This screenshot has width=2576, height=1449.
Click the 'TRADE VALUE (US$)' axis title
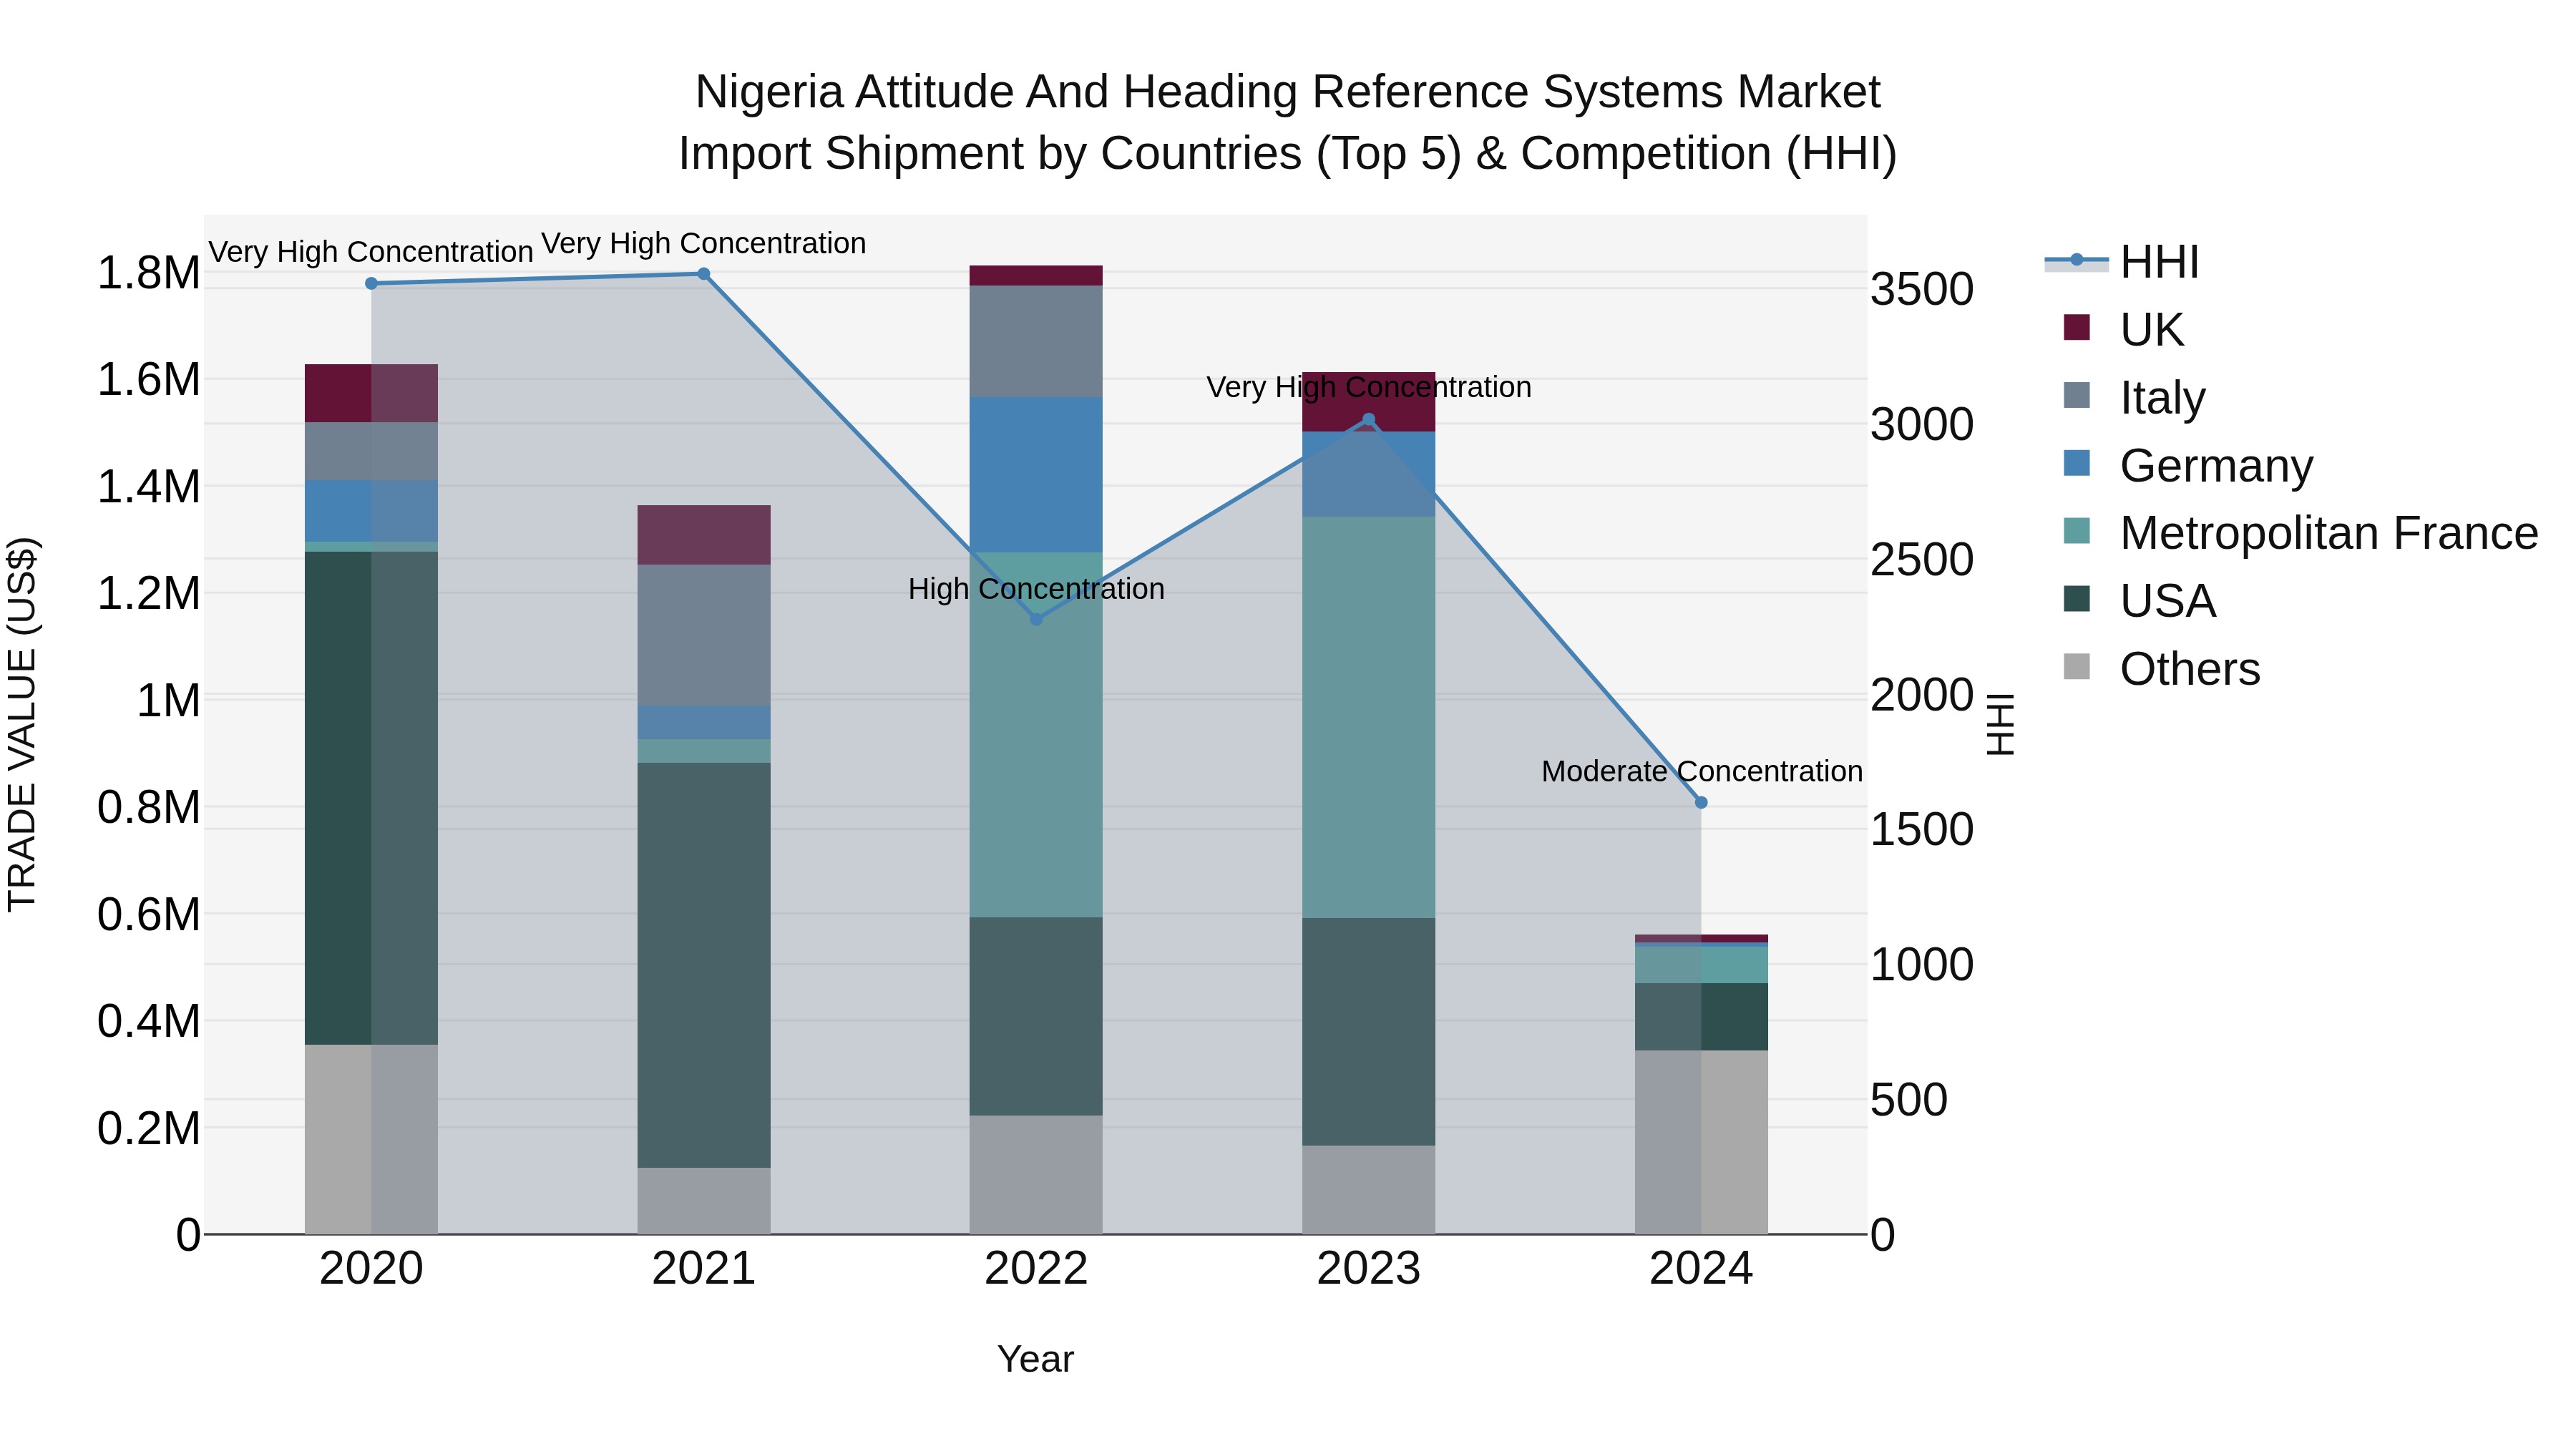coord(22,724)
